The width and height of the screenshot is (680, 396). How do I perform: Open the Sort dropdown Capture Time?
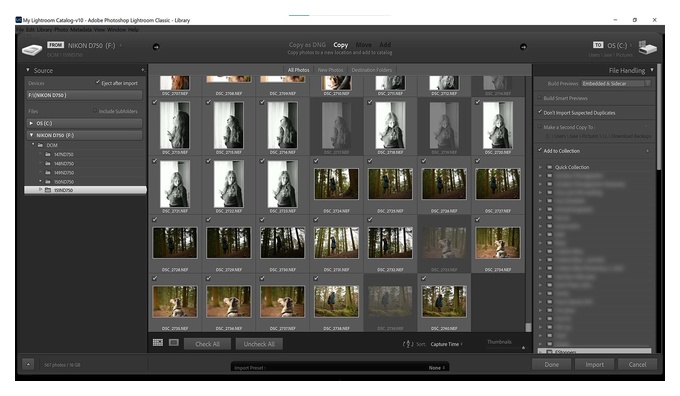point(446,344)
